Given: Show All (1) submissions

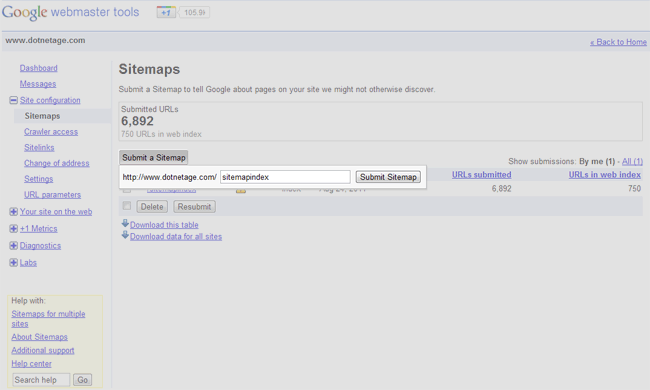Looking at the screenshot, I should (632, 162).
